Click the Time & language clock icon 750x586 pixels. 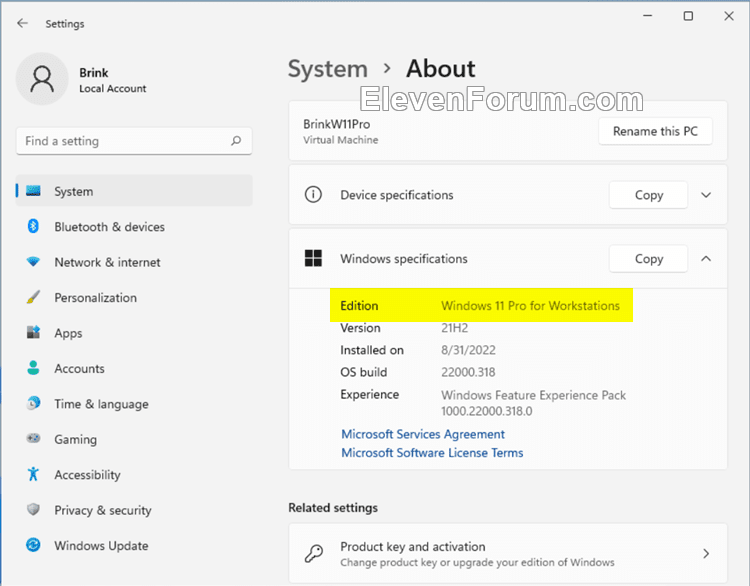[x=33, y=403]
